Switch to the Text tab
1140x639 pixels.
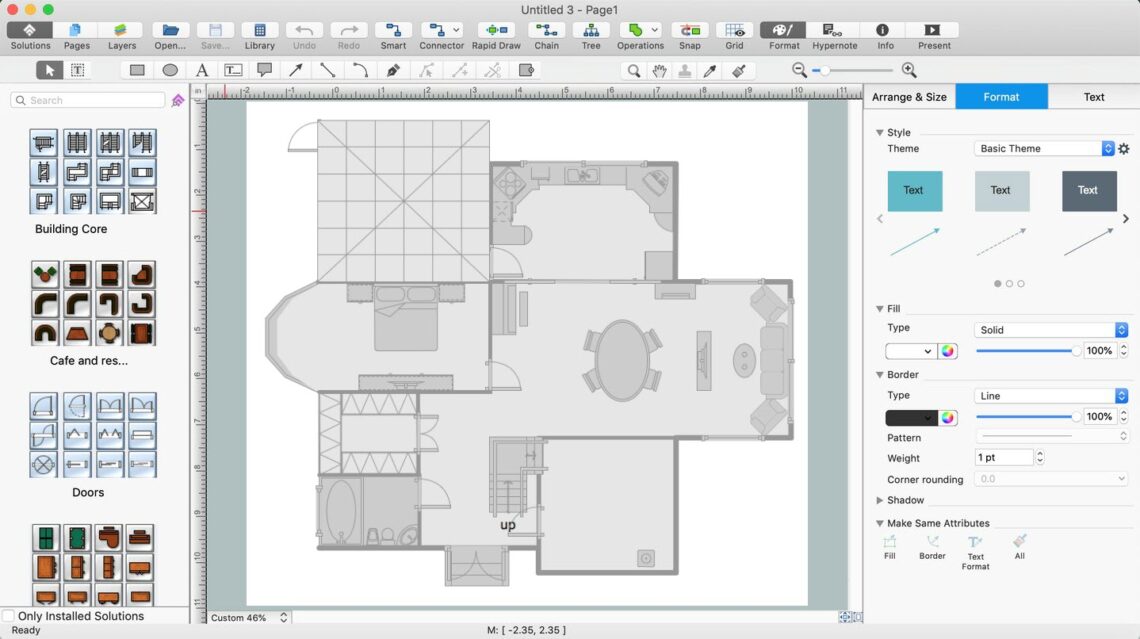(x=1093, y=96)
